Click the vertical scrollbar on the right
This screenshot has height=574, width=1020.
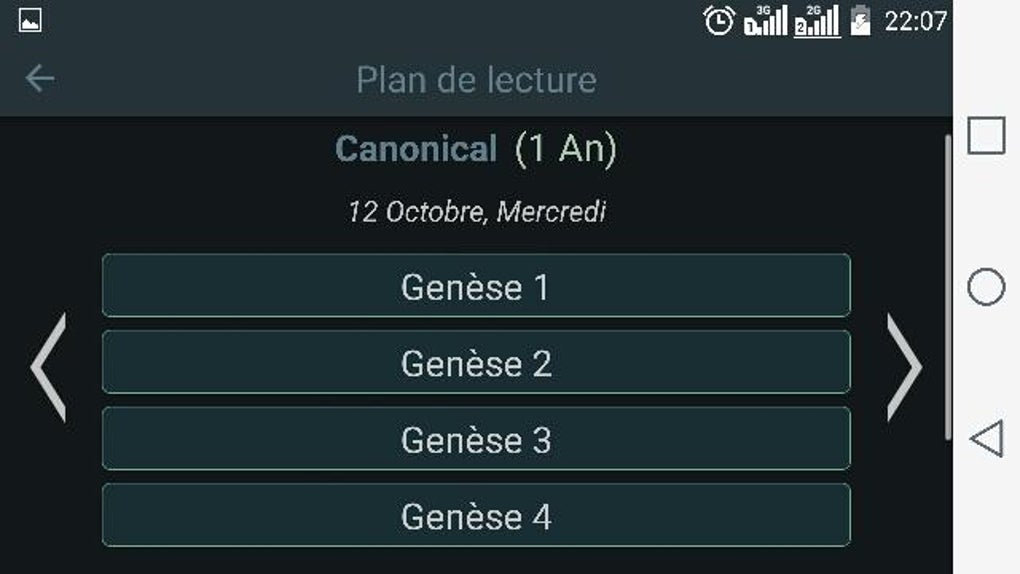(948, 285)
